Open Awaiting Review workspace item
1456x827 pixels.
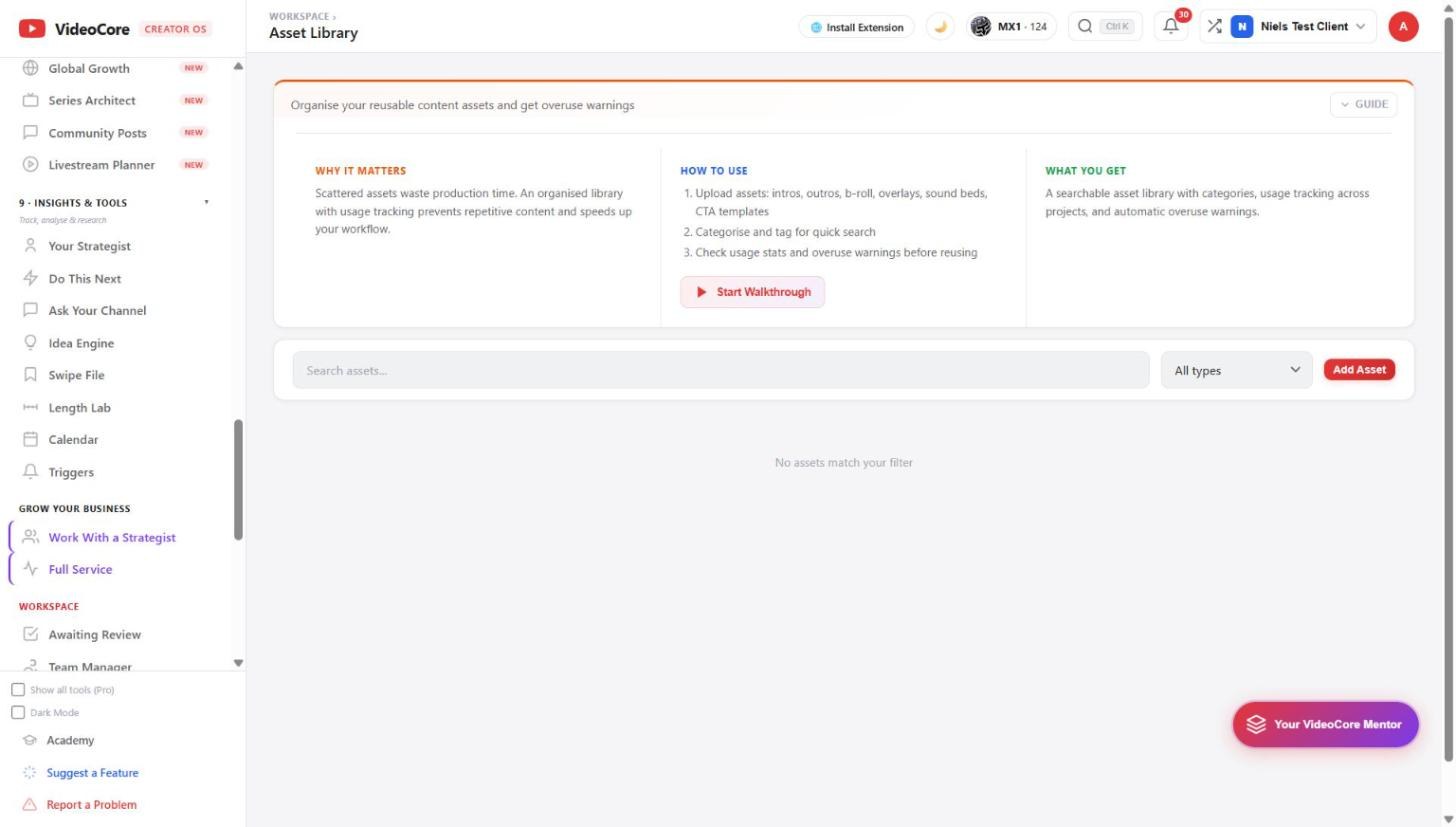coord(94,635)
